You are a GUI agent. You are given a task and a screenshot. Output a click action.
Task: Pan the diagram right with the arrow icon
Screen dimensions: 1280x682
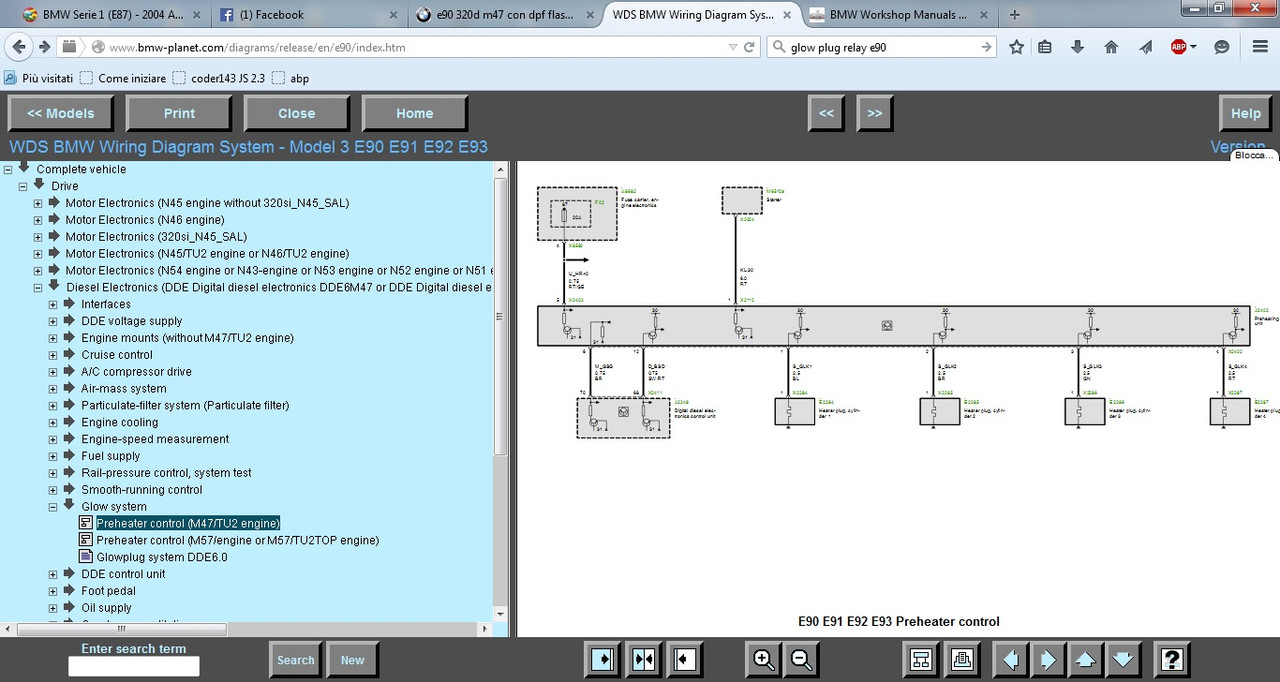1048,660
